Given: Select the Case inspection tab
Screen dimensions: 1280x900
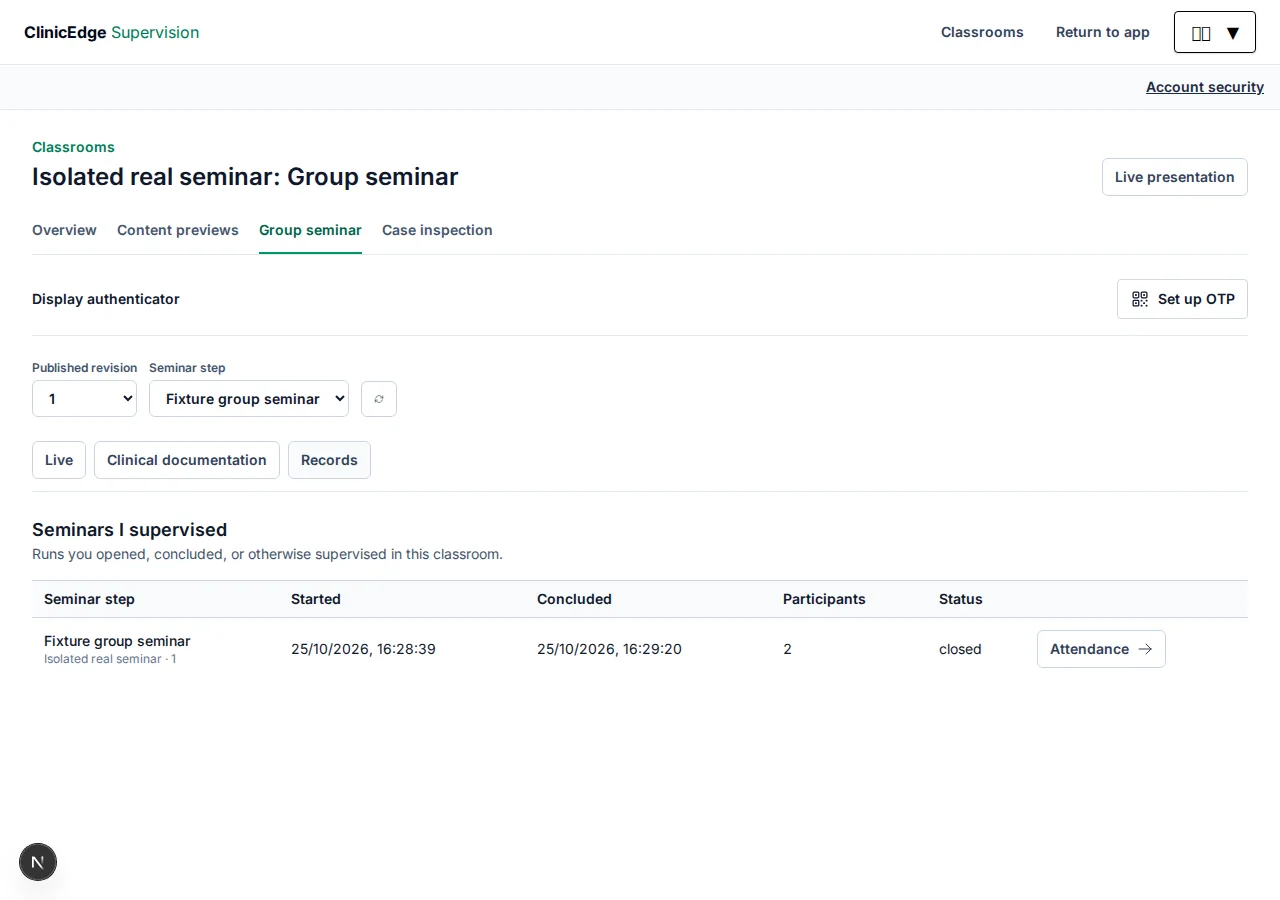Looking at the screenshot, I should point(437,230).
